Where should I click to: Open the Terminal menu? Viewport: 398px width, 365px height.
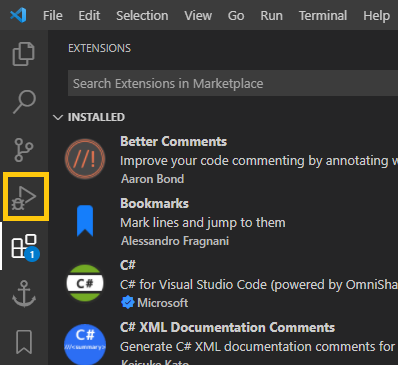point(323,16)
